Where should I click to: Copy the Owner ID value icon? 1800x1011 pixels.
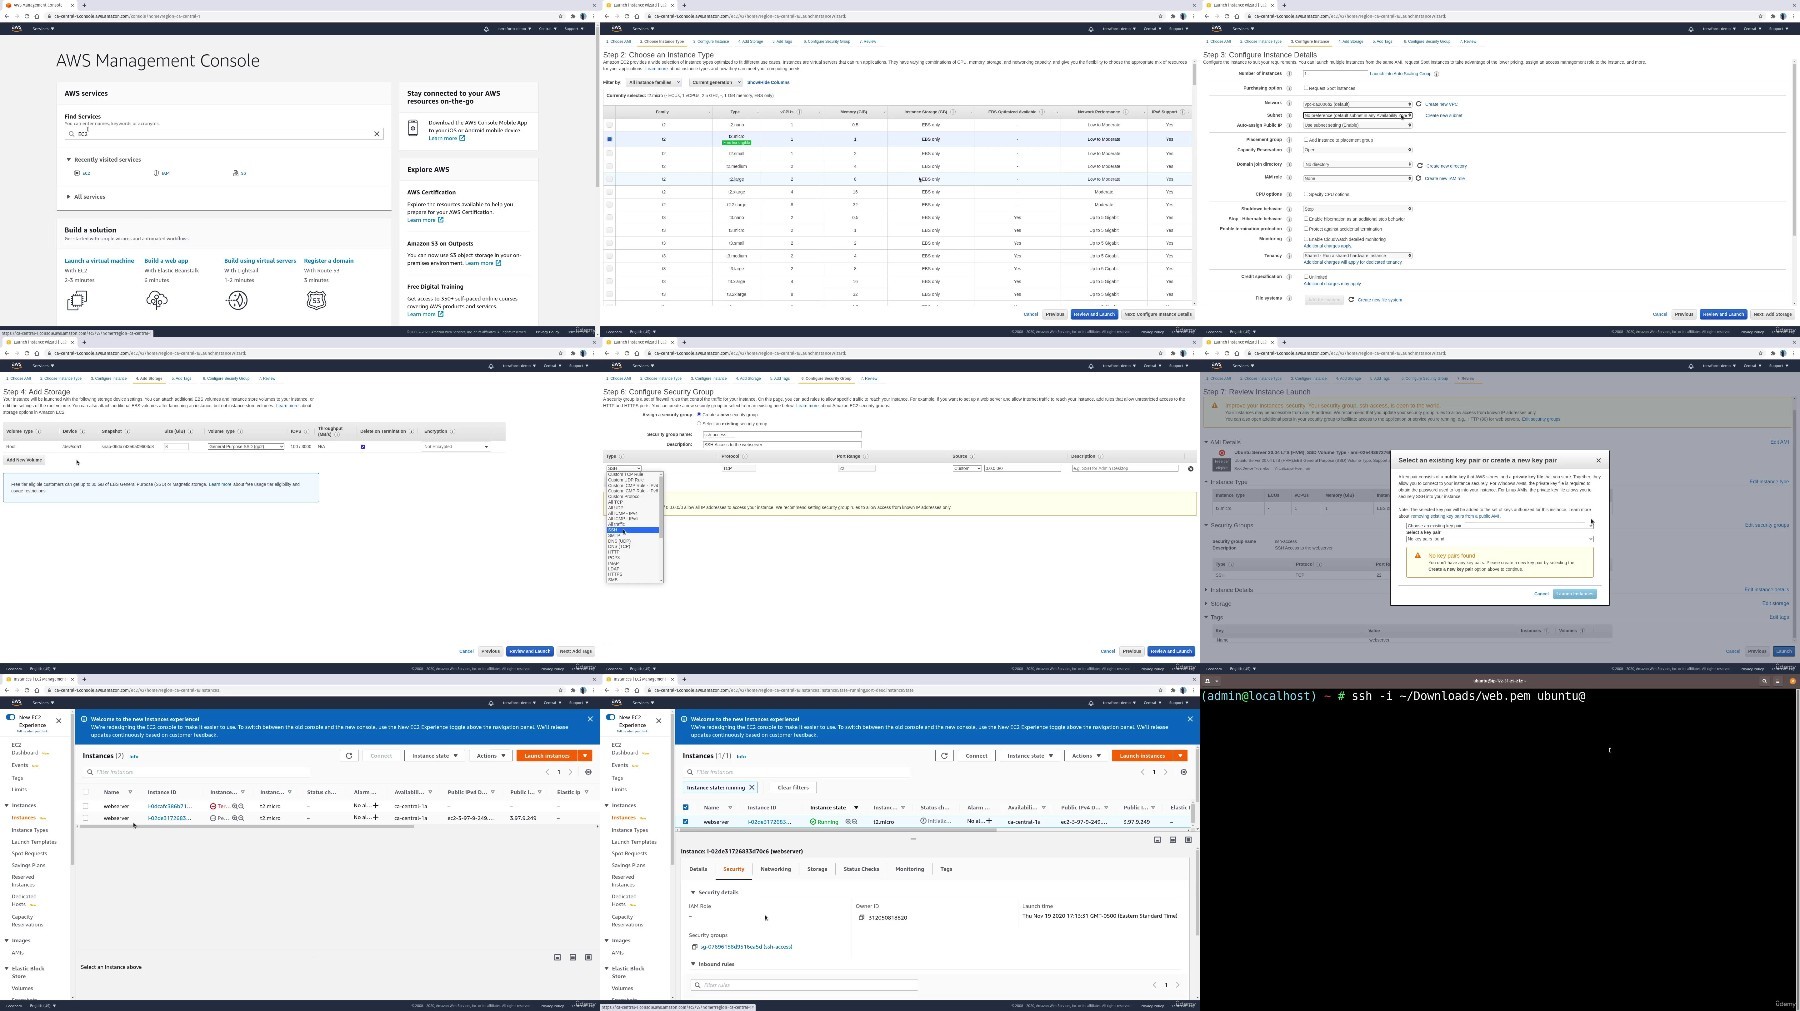pos(862,917)
